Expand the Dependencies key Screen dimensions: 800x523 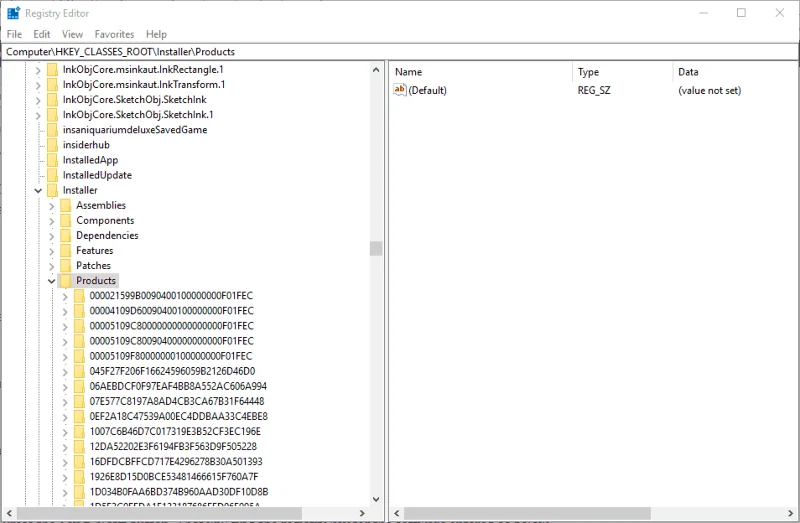[52, 236]
